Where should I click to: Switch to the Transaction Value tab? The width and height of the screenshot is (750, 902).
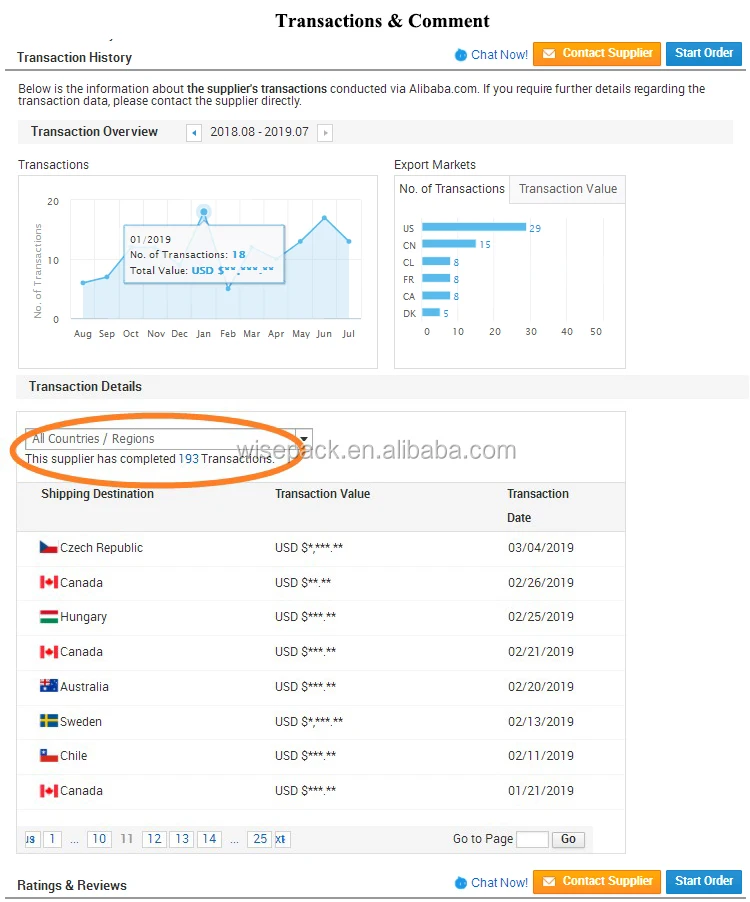click(x=567, y=189)
